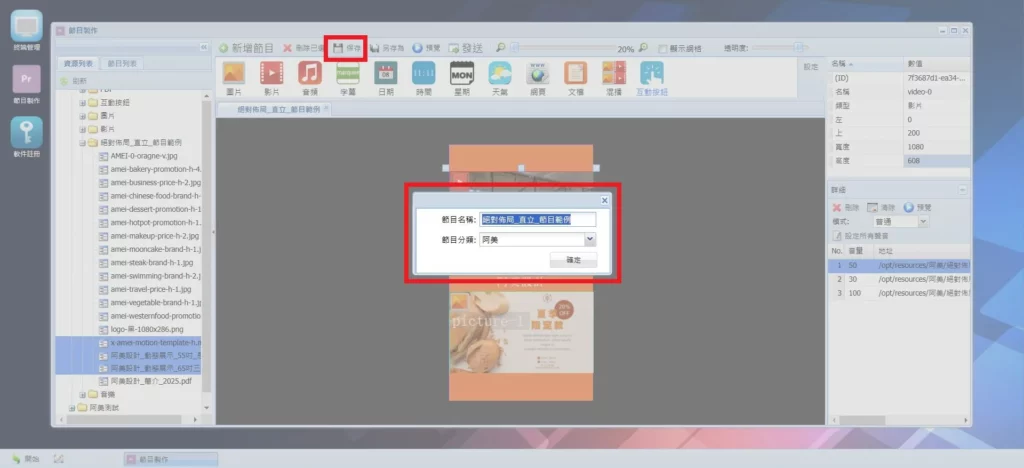Collapse the 絕對佈局_直立_節目範例 folder
The height and width of the screenshot is (468, 1024).
point(82,143)
